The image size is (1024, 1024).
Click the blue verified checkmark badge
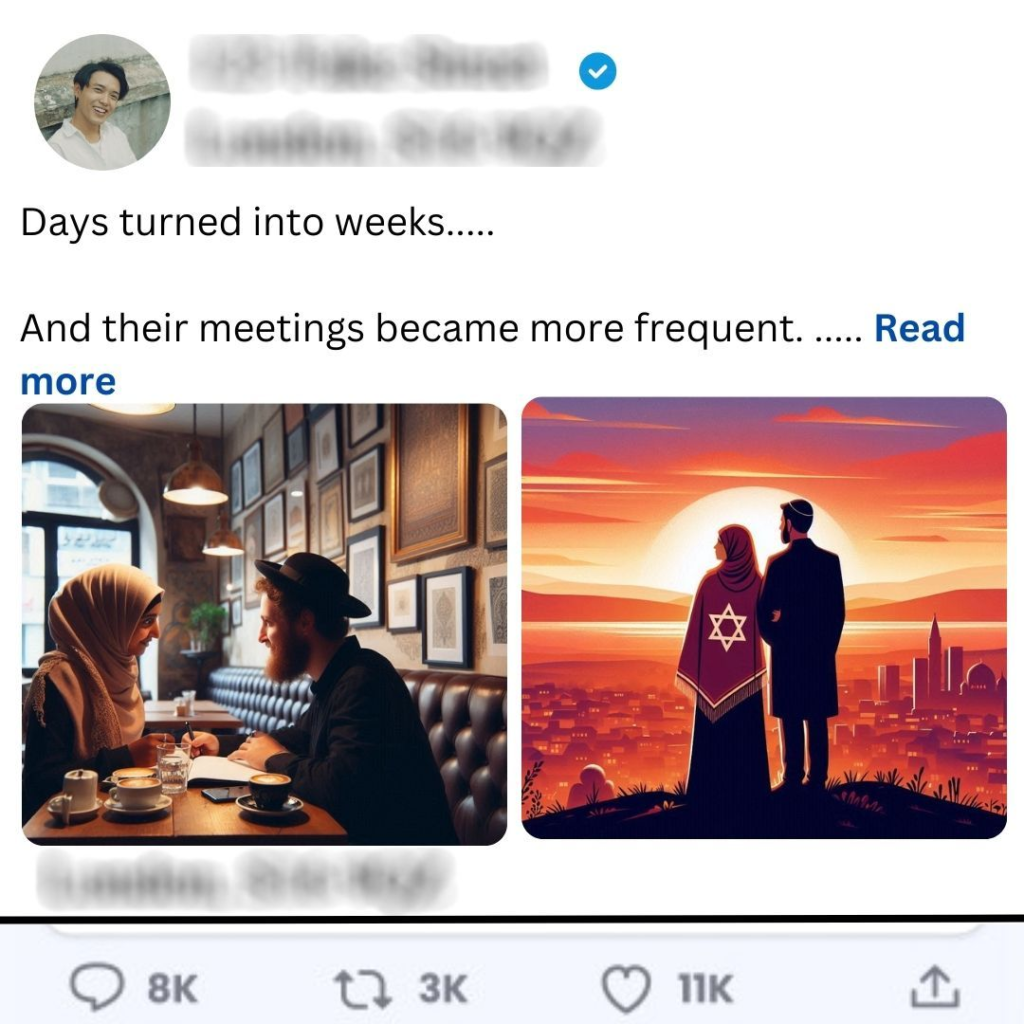tap(598, 71)
